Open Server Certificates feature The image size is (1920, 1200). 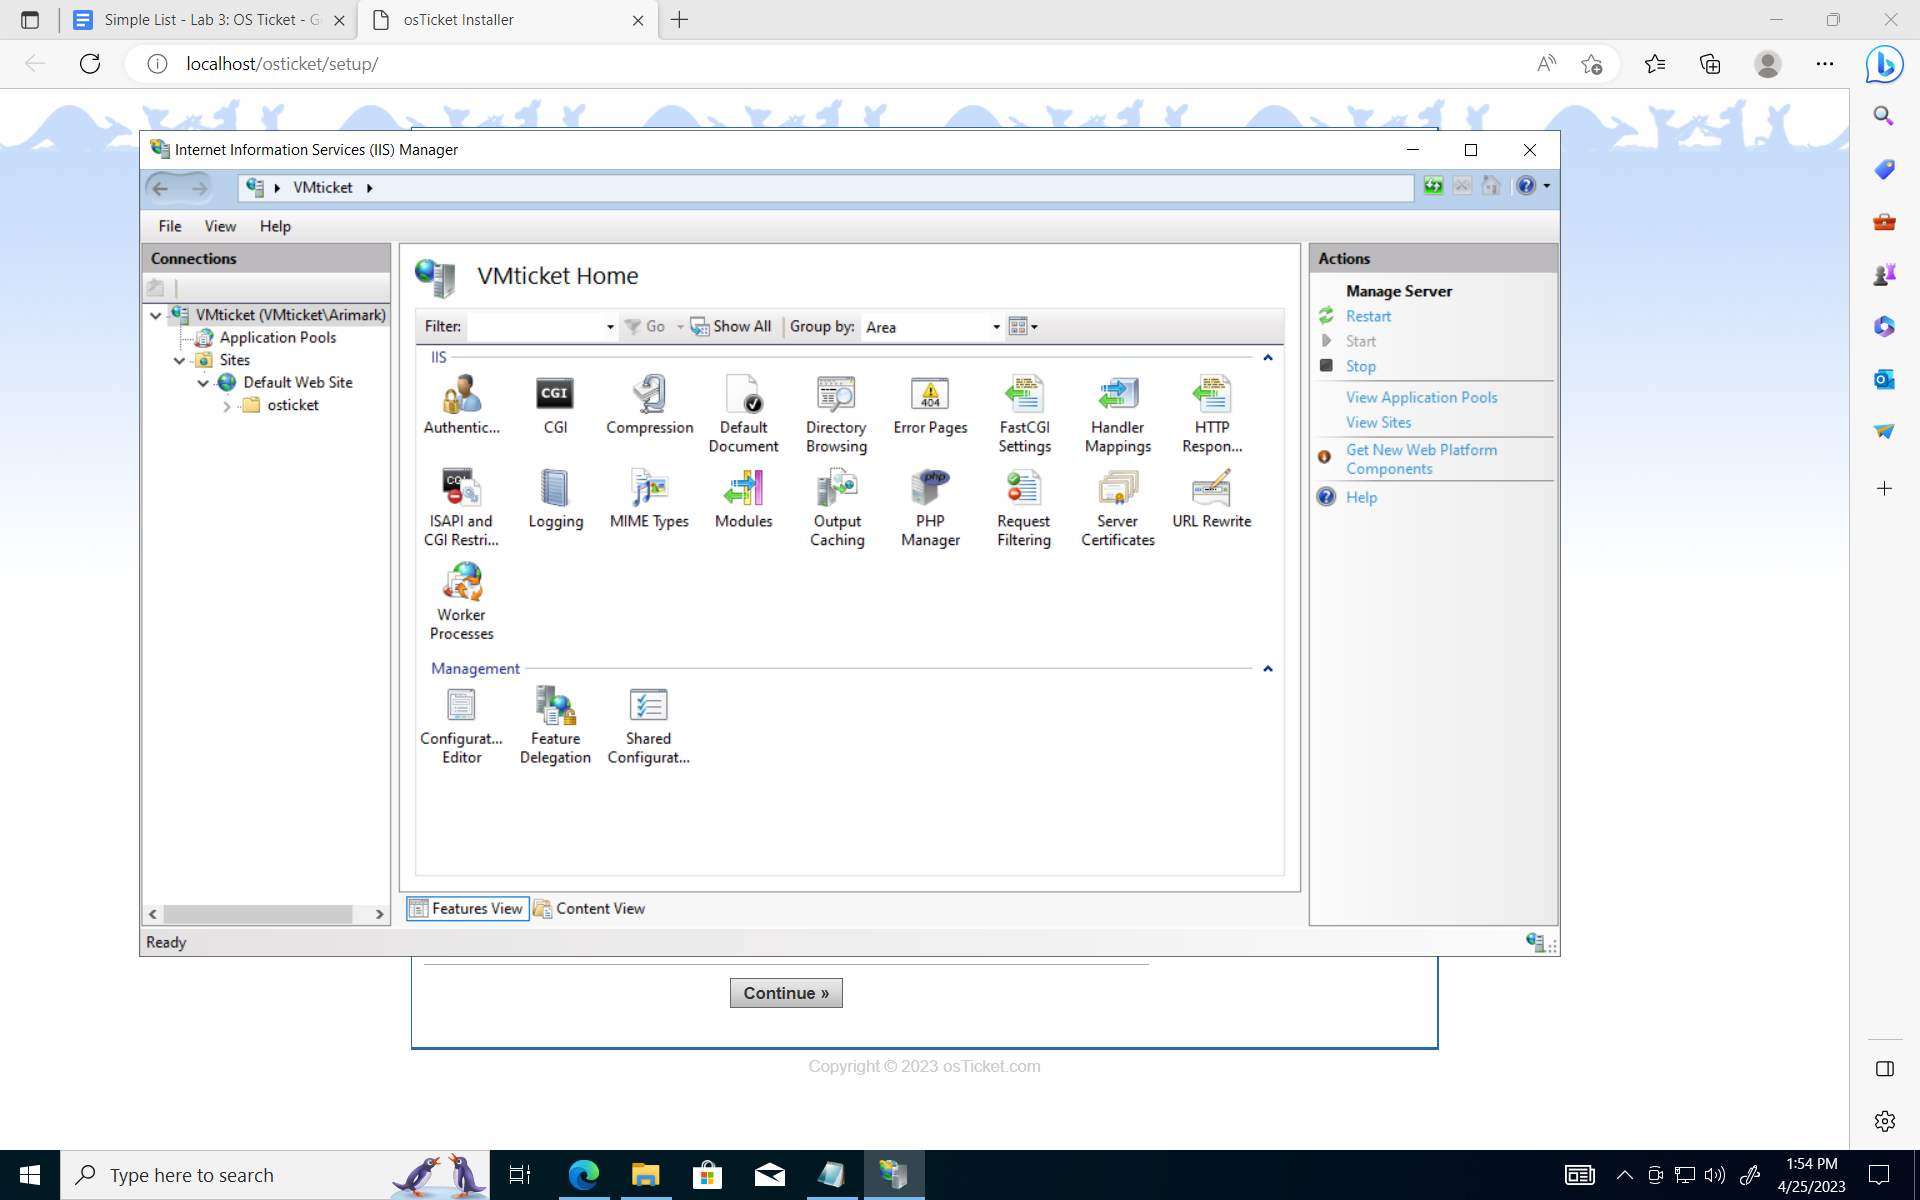coord(1118,508)
